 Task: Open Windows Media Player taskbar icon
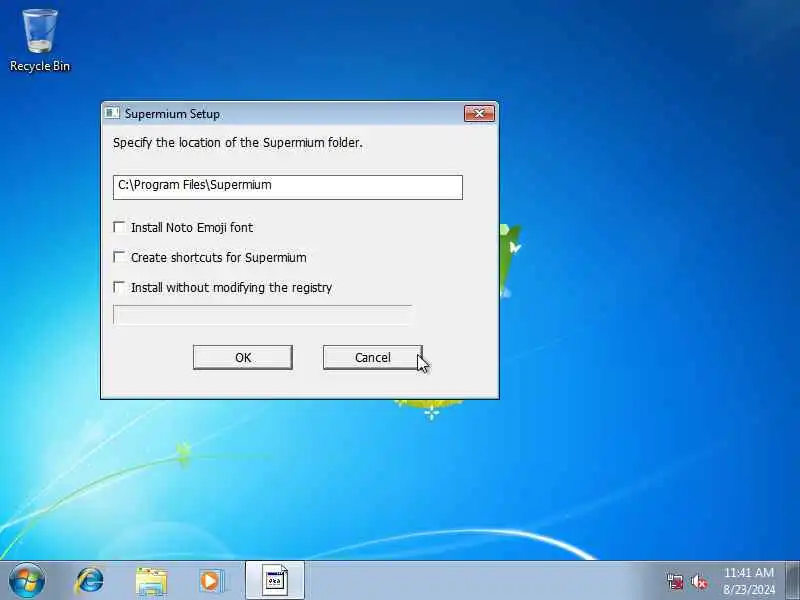(x=211, y=581)
